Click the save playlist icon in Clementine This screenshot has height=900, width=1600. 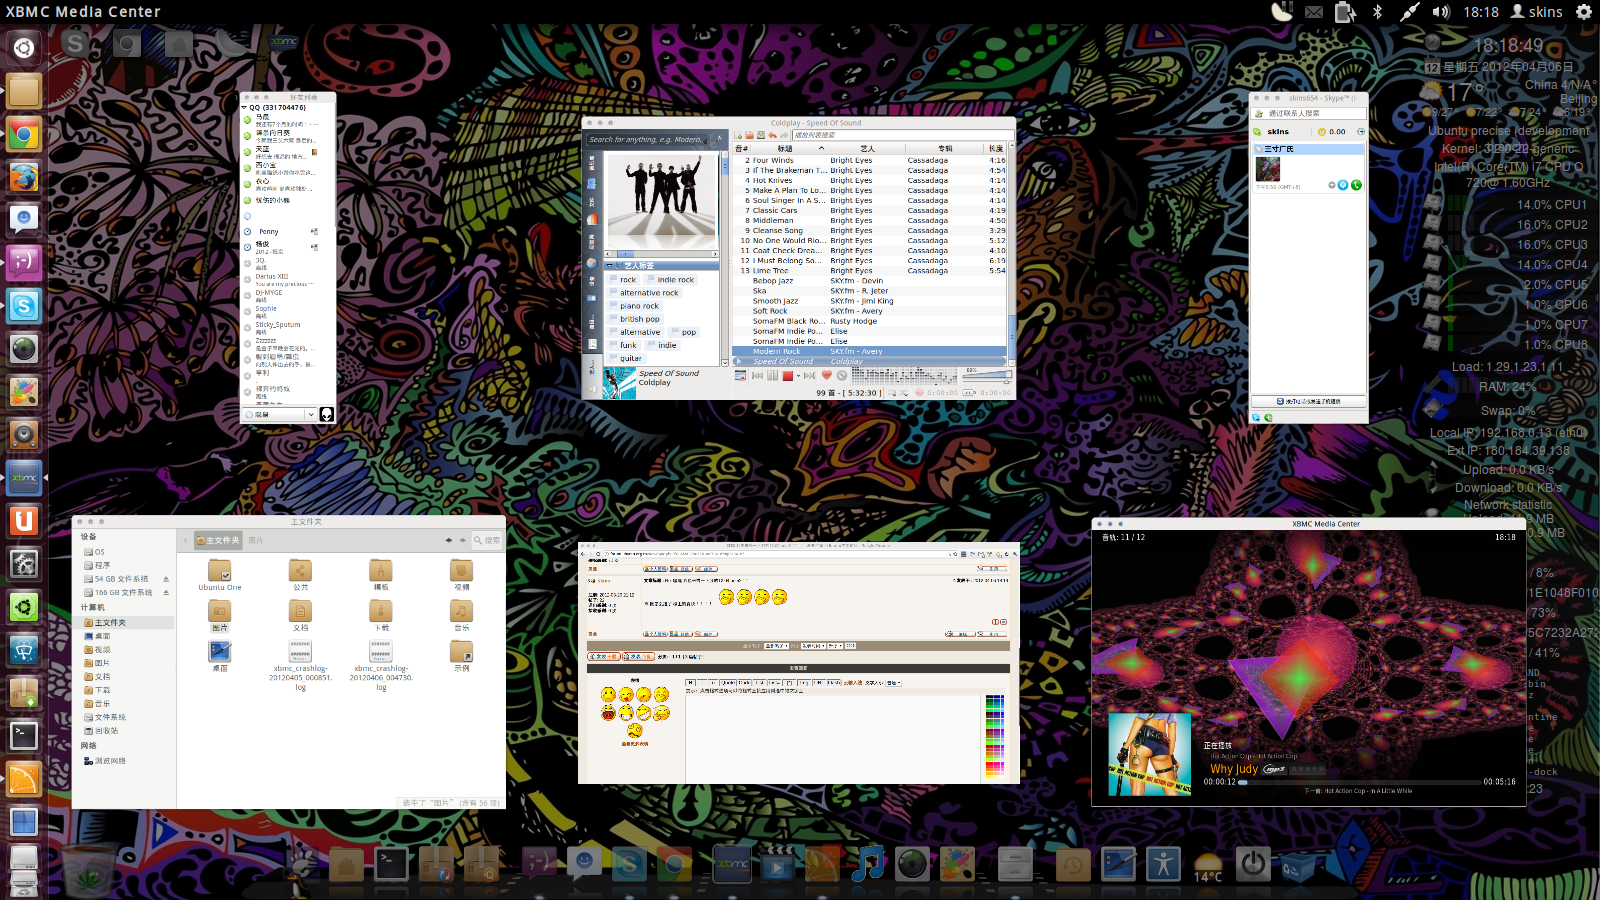[761, 135]
